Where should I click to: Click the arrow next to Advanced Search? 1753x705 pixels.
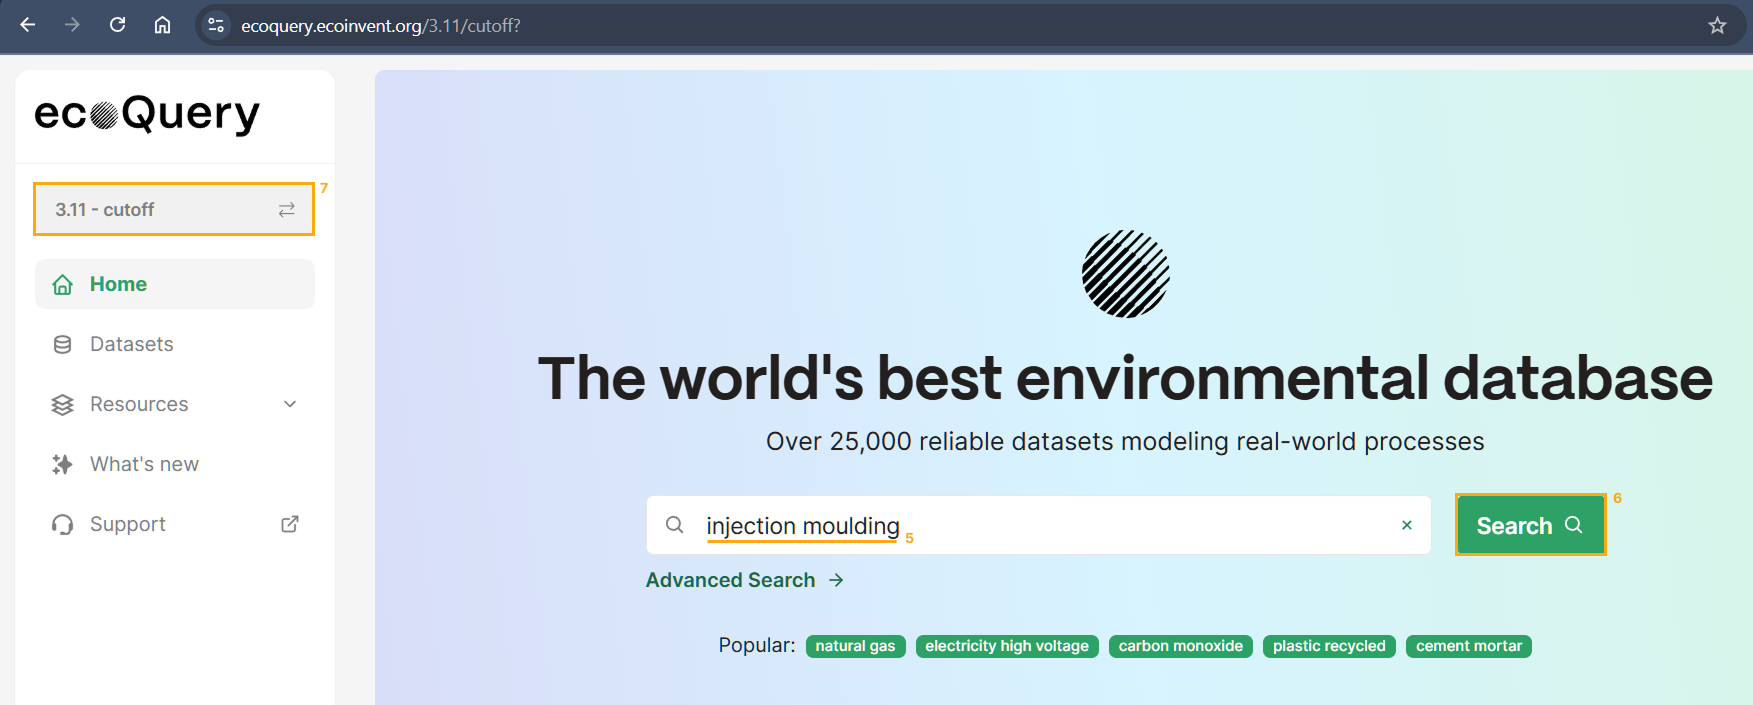tap(836, 580)
